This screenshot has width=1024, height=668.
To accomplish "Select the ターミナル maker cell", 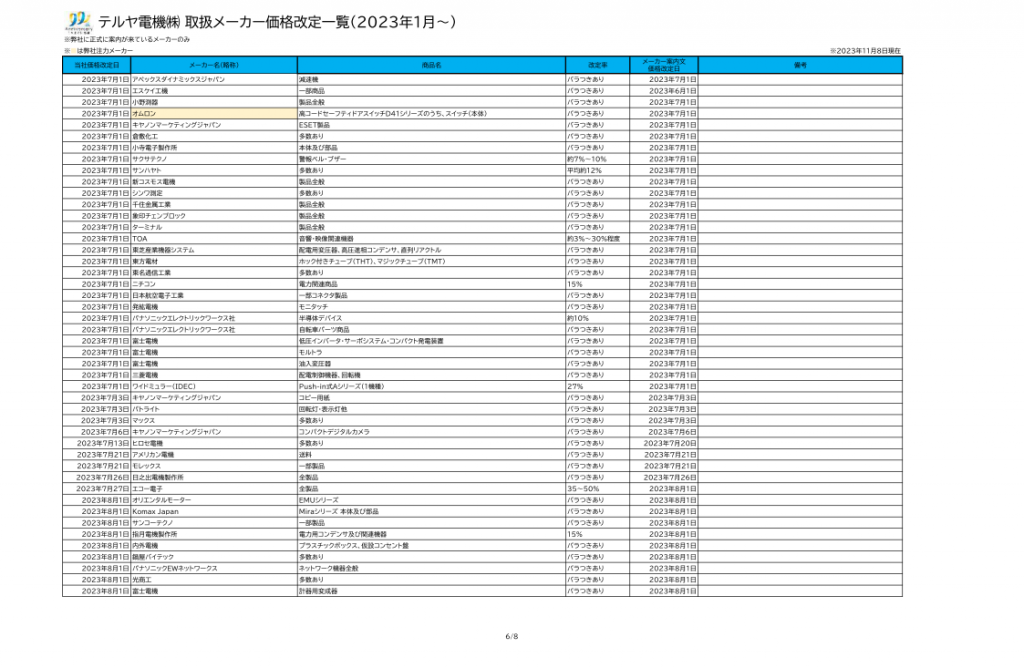I will click(x=214, y=227).
